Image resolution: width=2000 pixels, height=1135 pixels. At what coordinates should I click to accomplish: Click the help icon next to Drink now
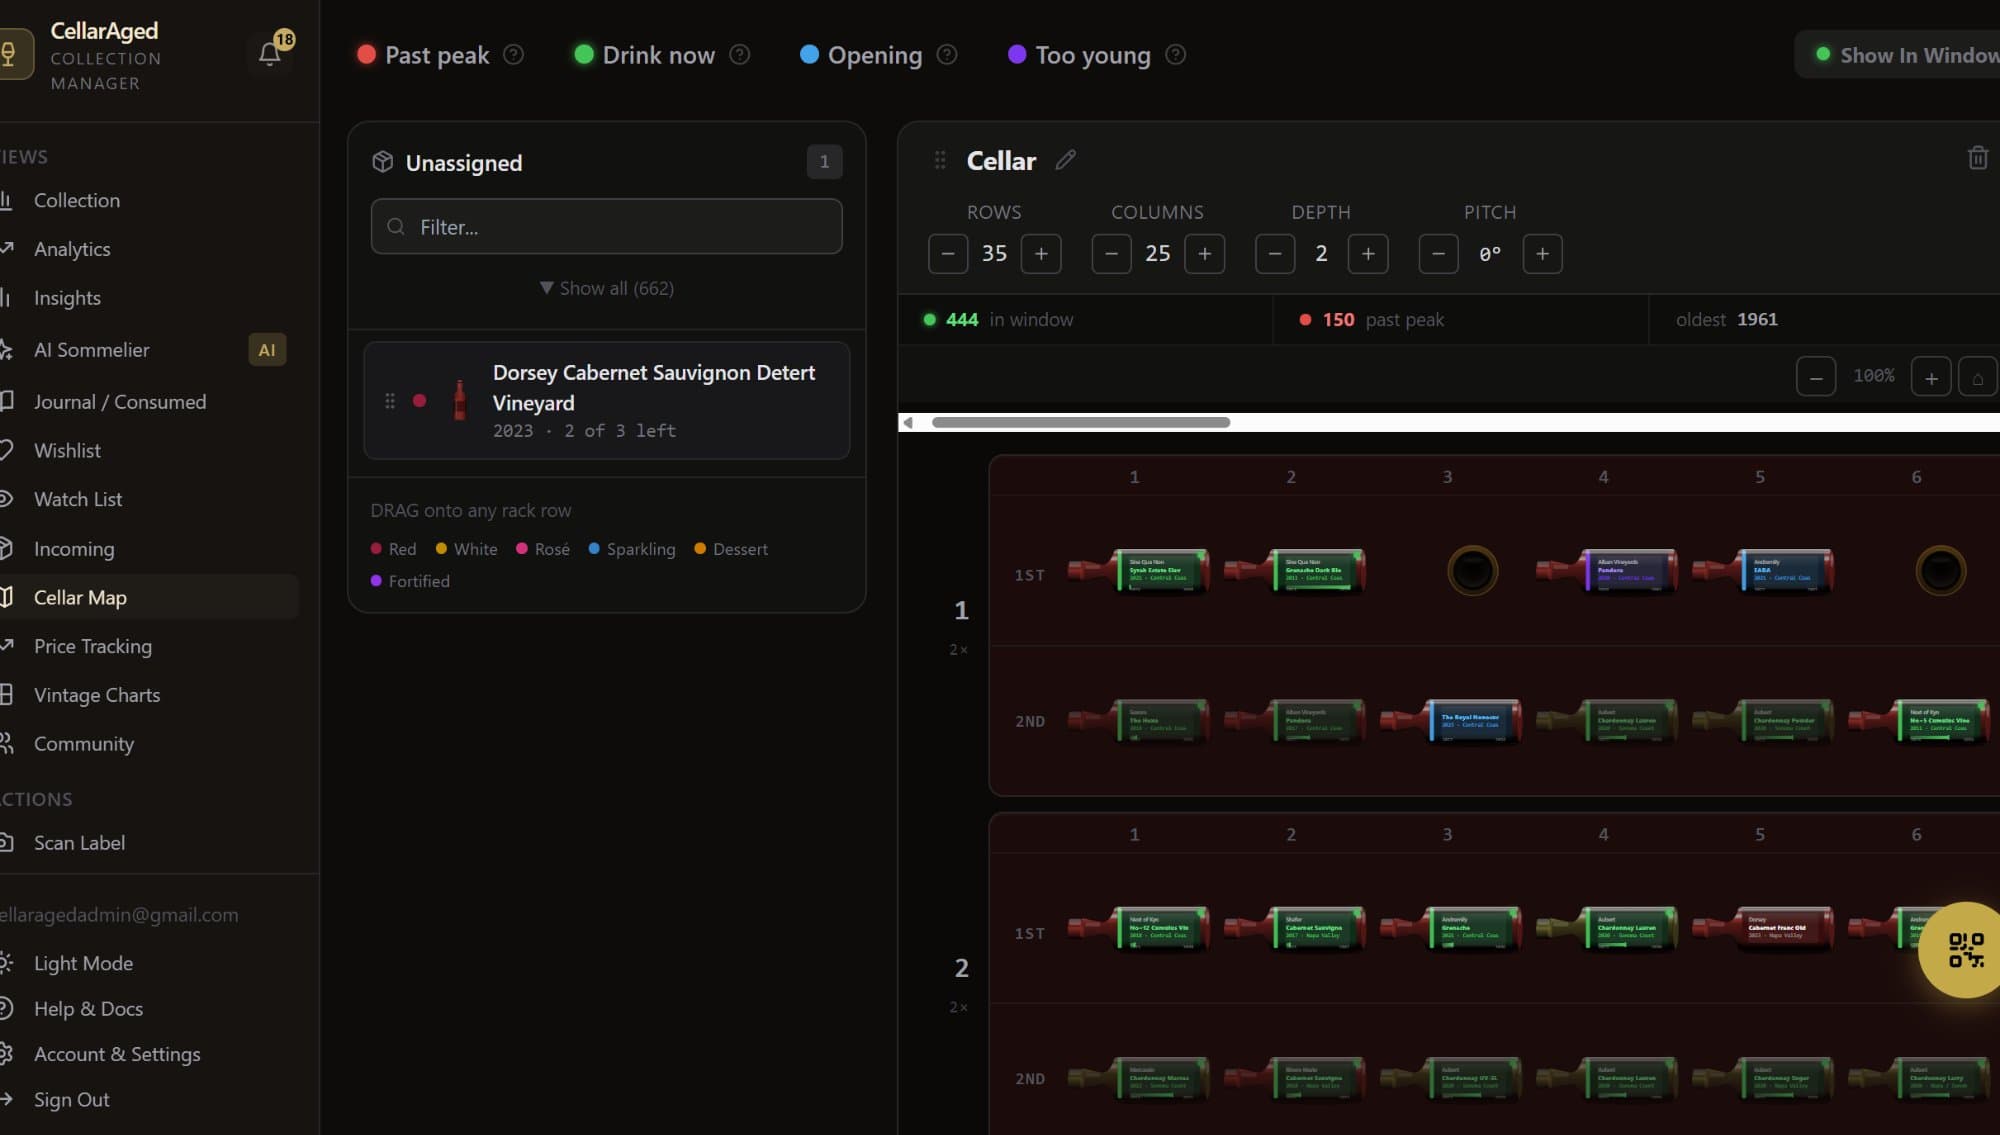[739, 55]
